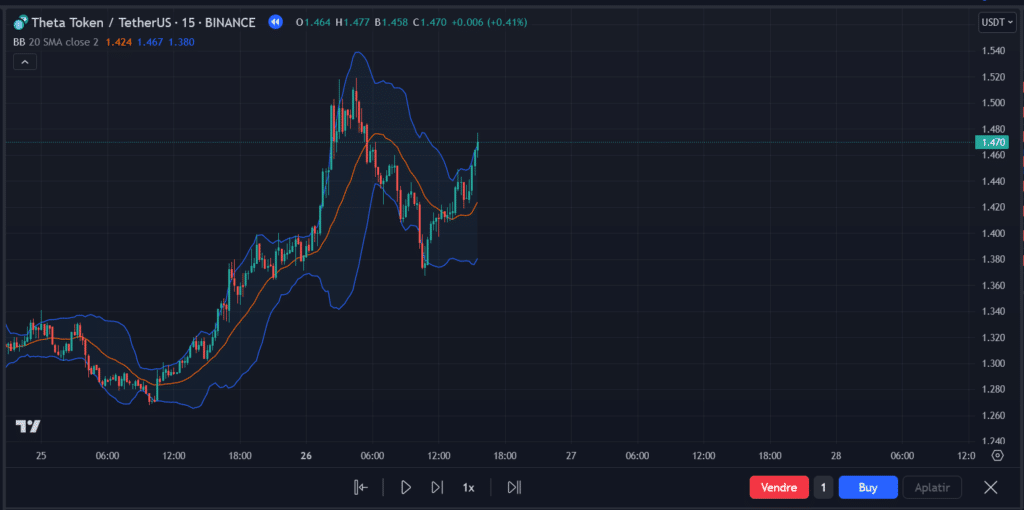
Task: Close the replay toolbar with the X
Action: click(991, 487)
